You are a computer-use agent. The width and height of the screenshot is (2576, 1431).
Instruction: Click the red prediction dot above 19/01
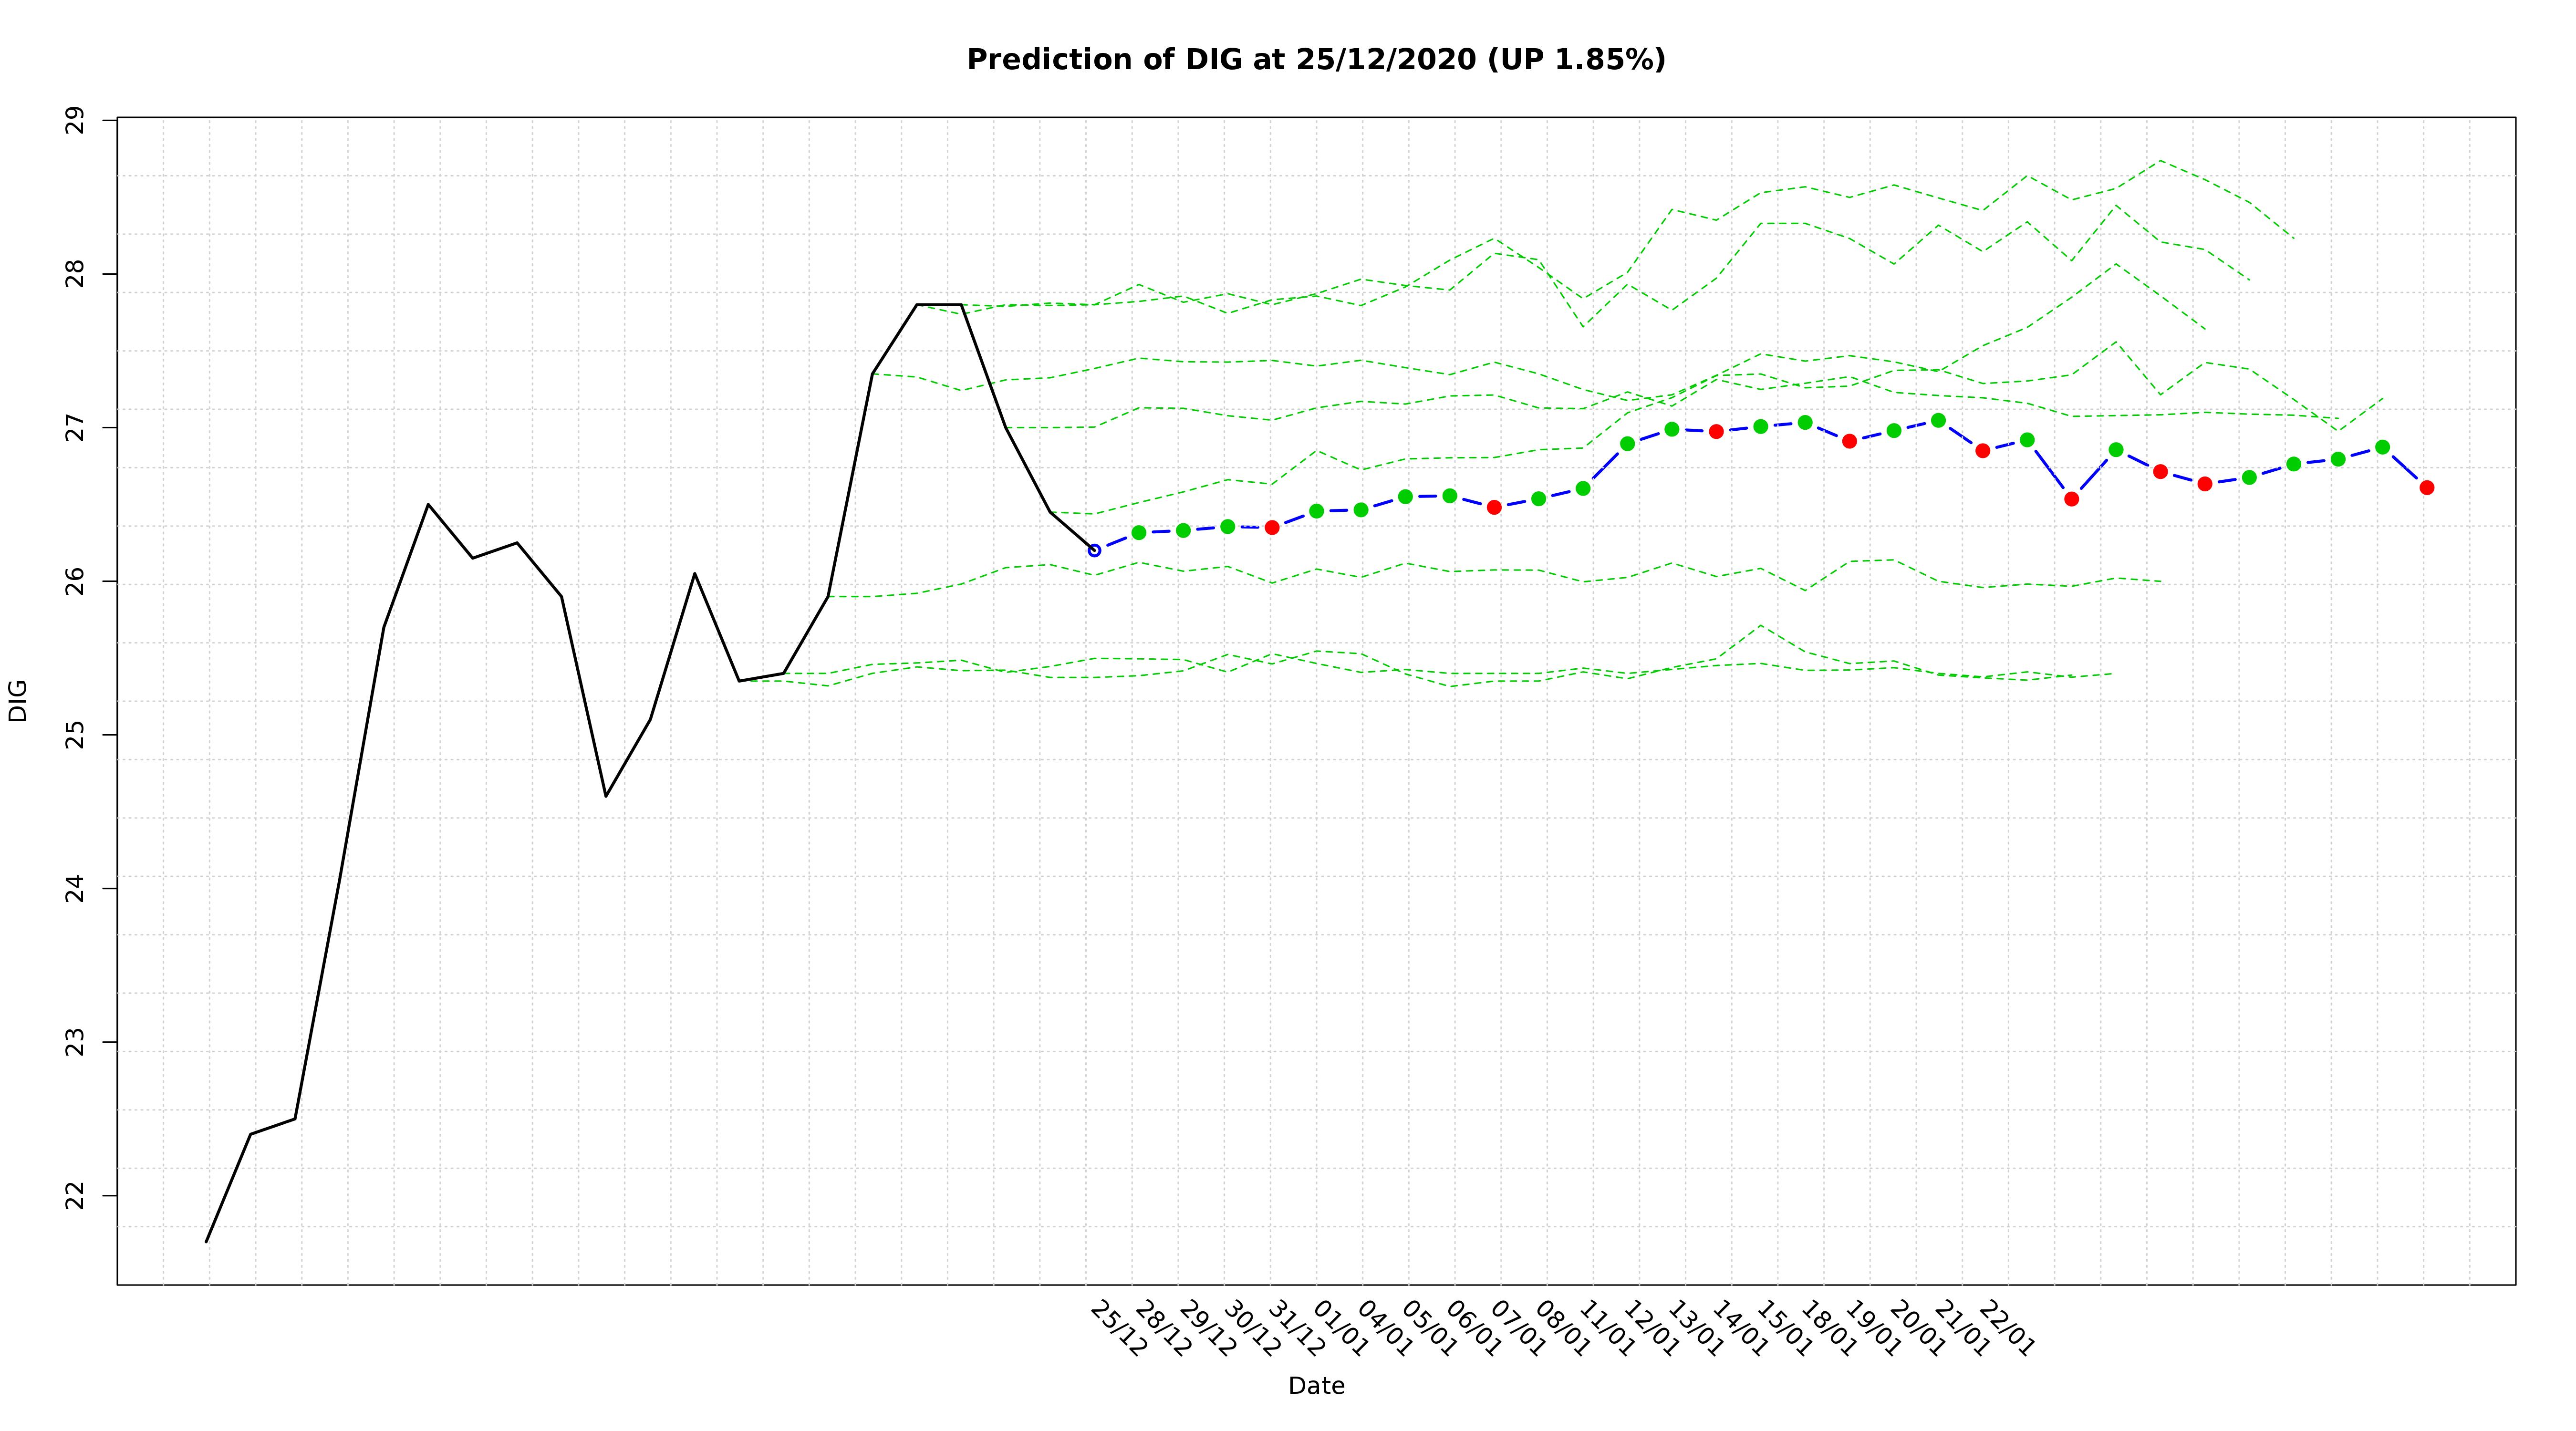tap(1849, 441)
